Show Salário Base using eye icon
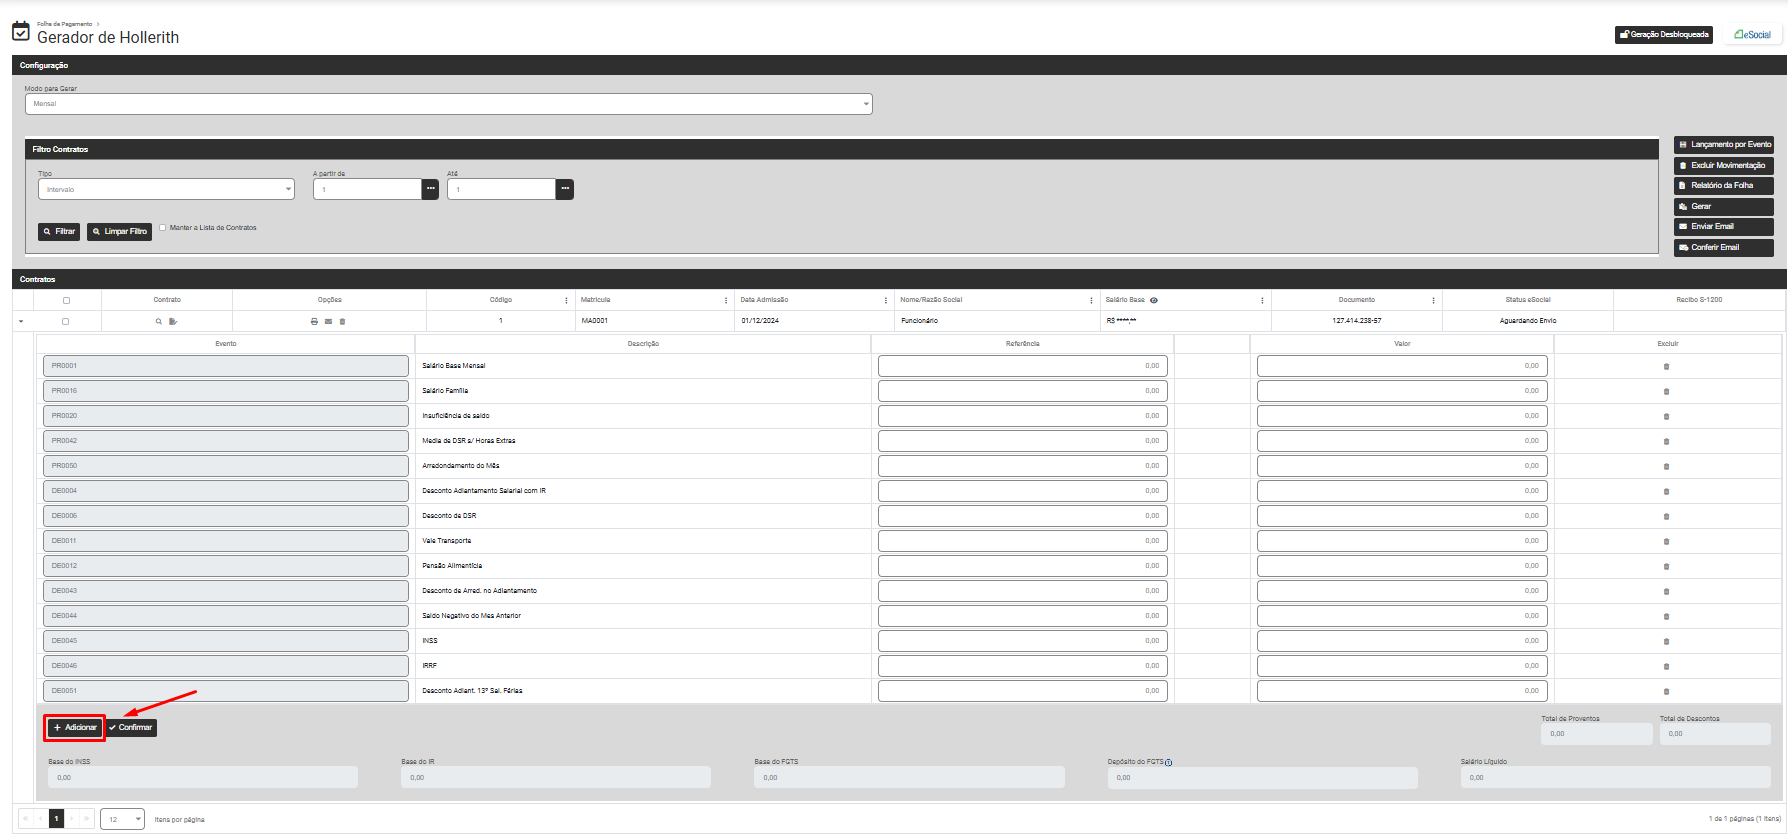The image size is (1788, 836). (x=1154, y=300)
